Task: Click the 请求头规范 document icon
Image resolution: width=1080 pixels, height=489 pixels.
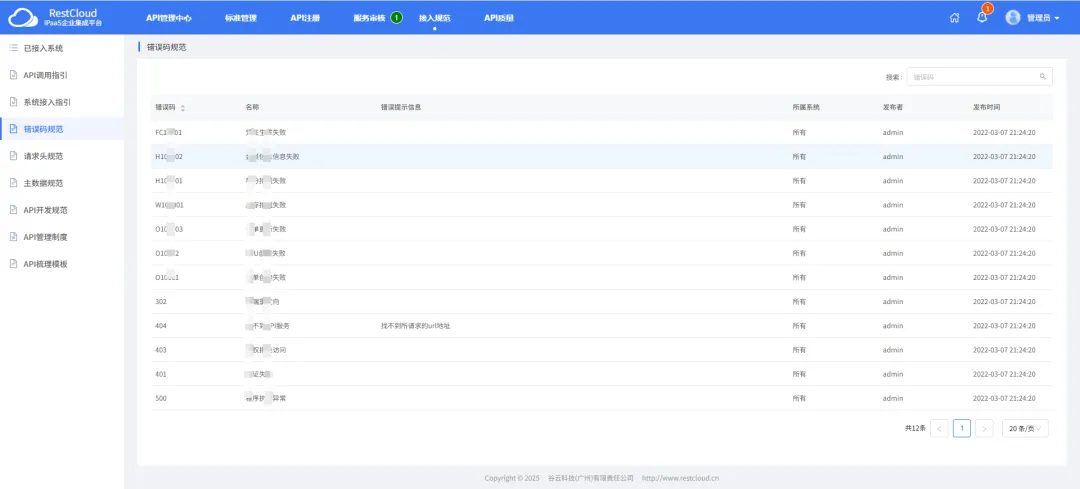Action: (12, 156)
